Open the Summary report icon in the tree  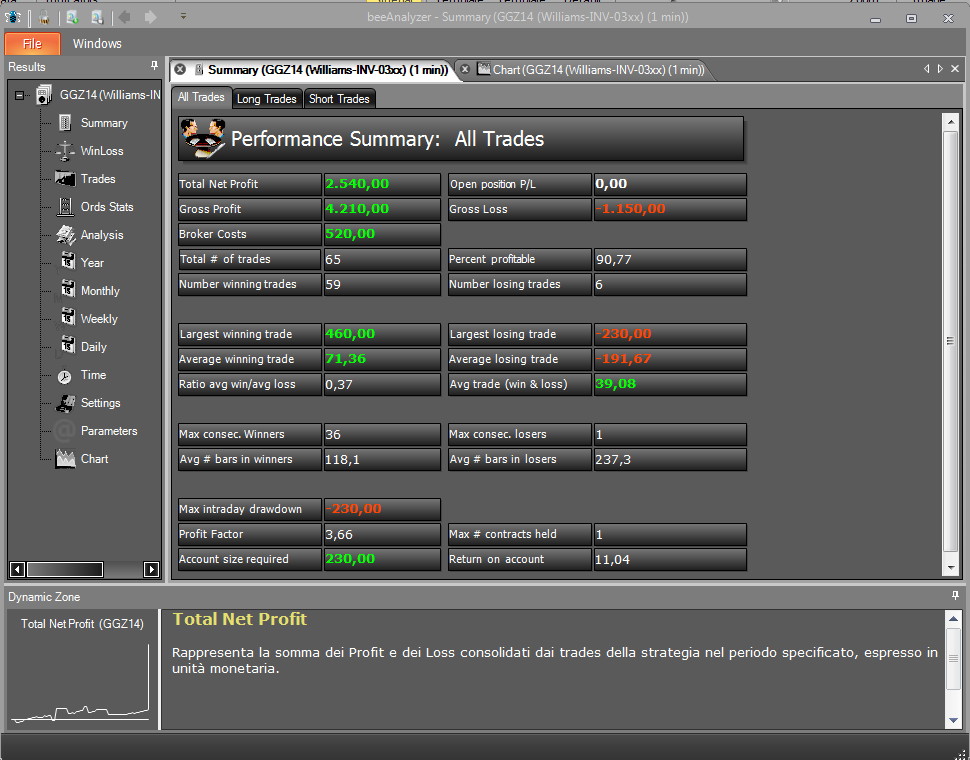(x=65, y=122)
